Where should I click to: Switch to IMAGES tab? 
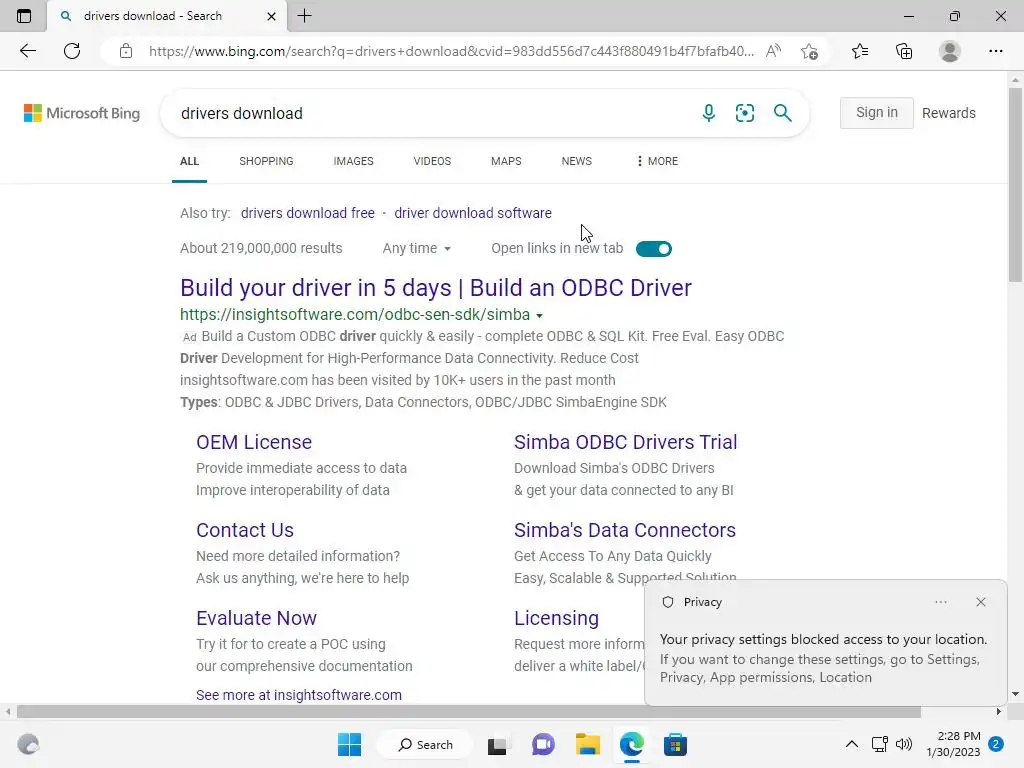353,161
